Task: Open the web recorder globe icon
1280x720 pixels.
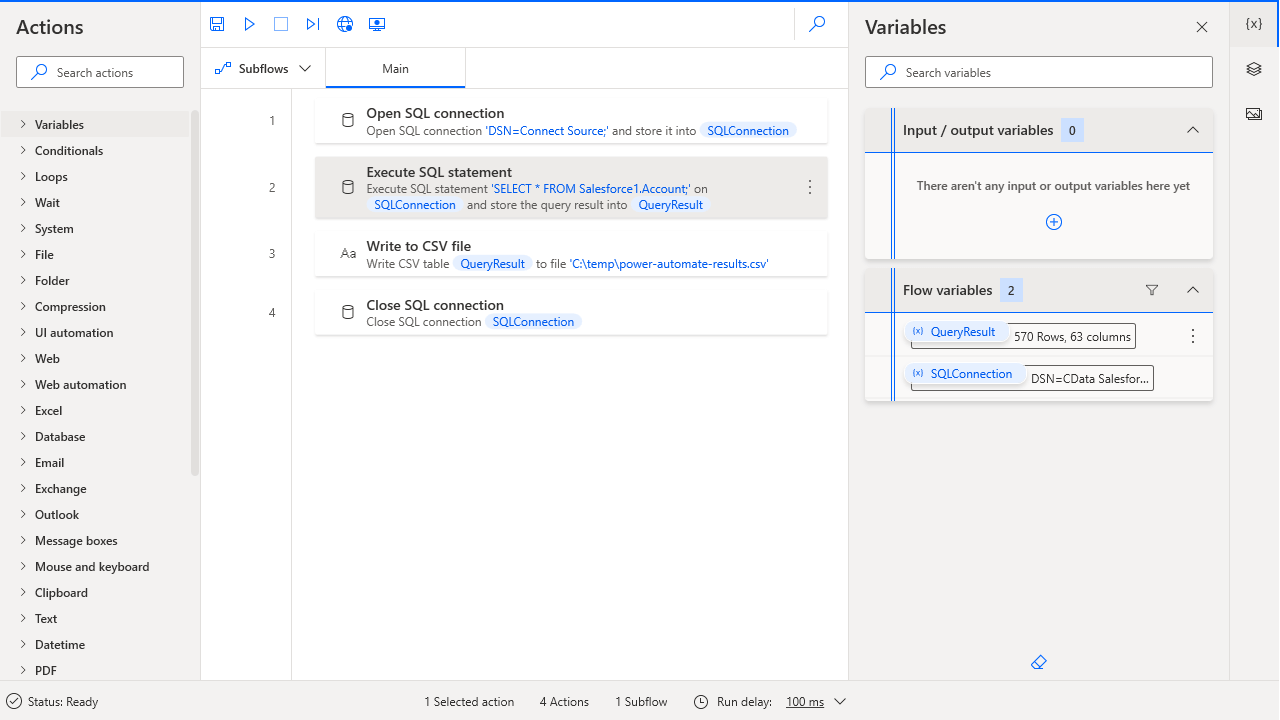Action: [345, 24]
